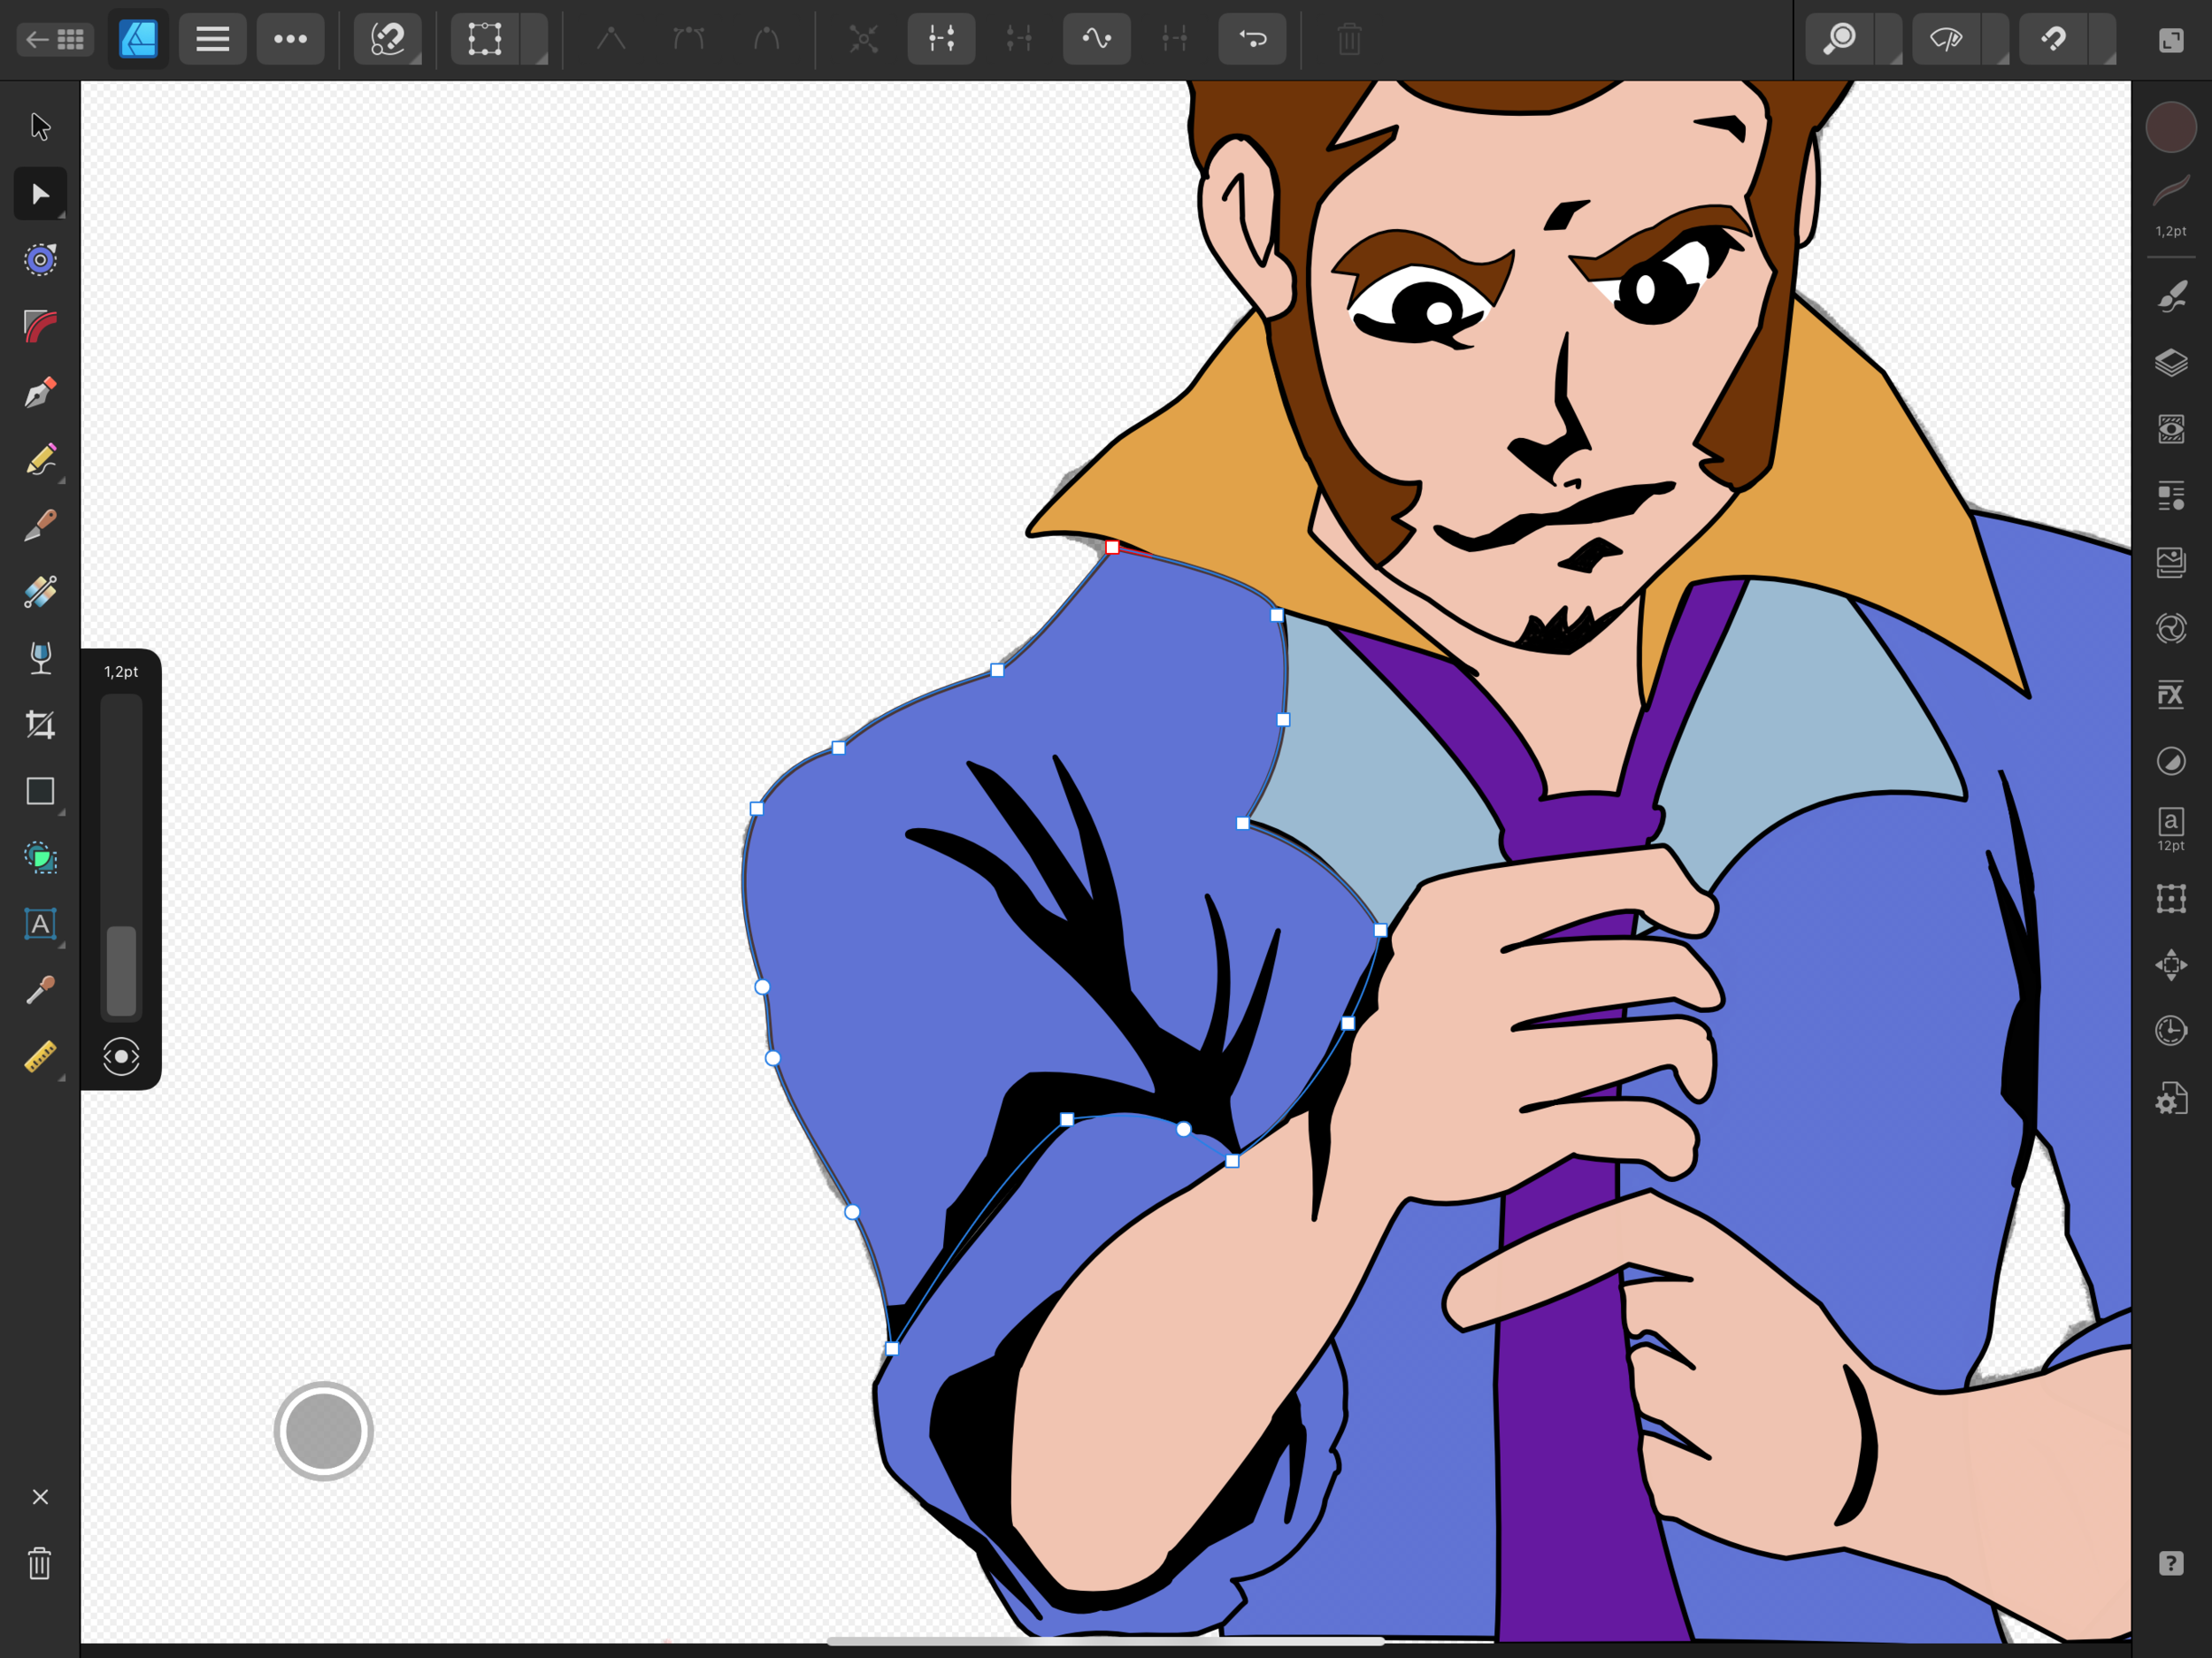This screenshot has height=1658, width=2212.
Task: Delete selection with the trash button
Action: pos(1348,39)
